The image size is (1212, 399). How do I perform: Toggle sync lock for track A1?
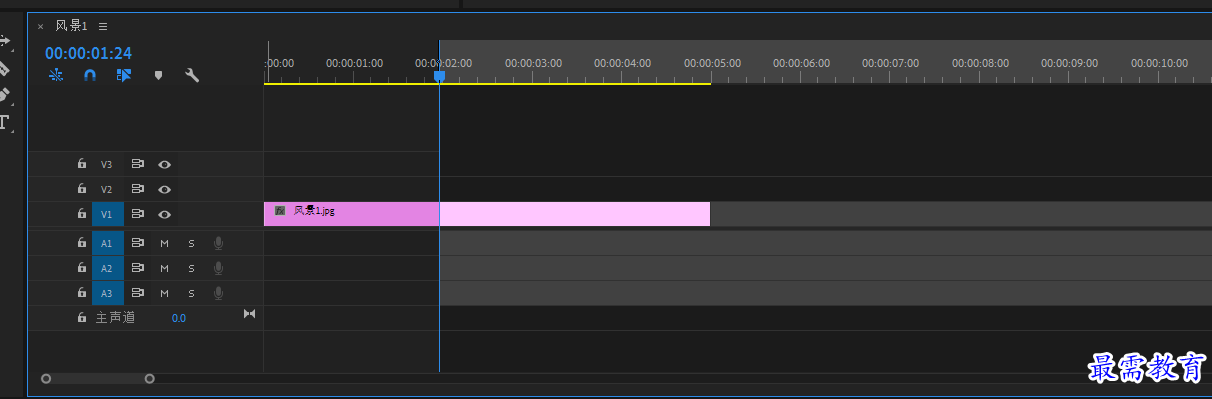(x=138, y=243)
